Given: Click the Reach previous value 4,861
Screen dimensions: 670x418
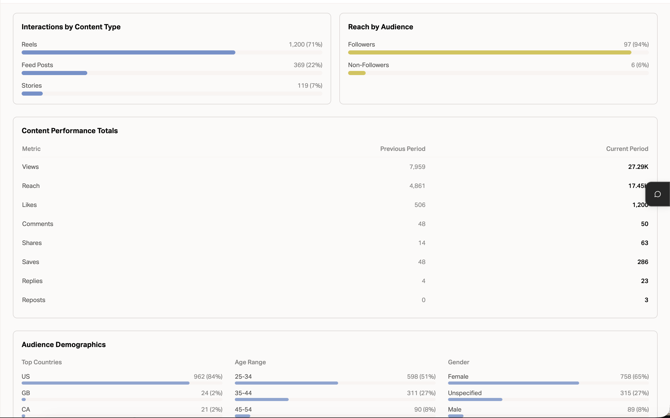Looking at the screenshot, I should click(417, 186).
